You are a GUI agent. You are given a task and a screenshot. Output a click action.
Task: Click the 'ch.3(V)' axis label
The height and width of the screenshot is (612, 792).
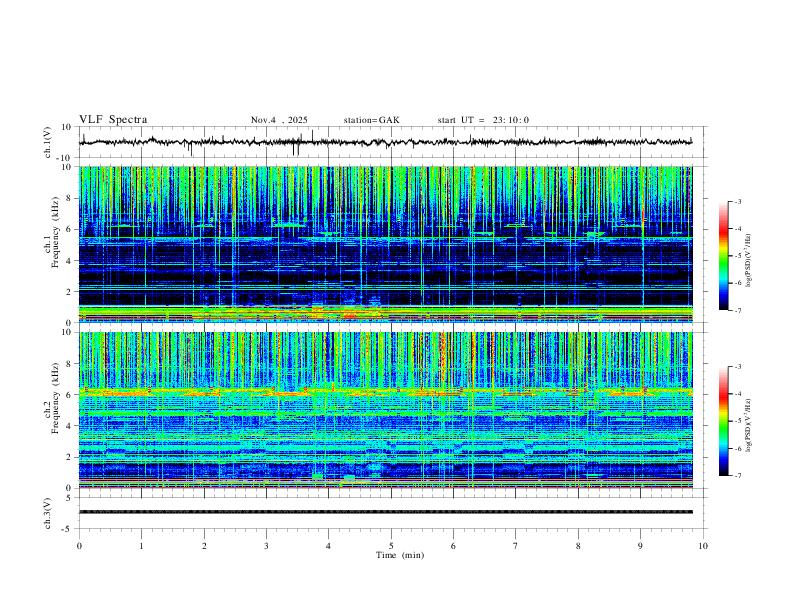(48, 513)
